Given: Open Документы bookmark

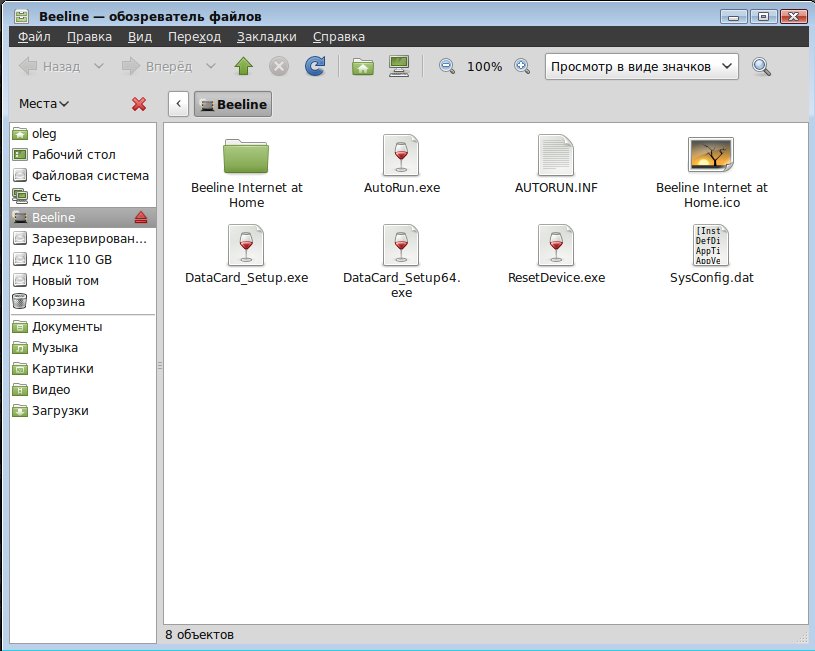Looking at the screenshot, I should (x=83, y=327).
